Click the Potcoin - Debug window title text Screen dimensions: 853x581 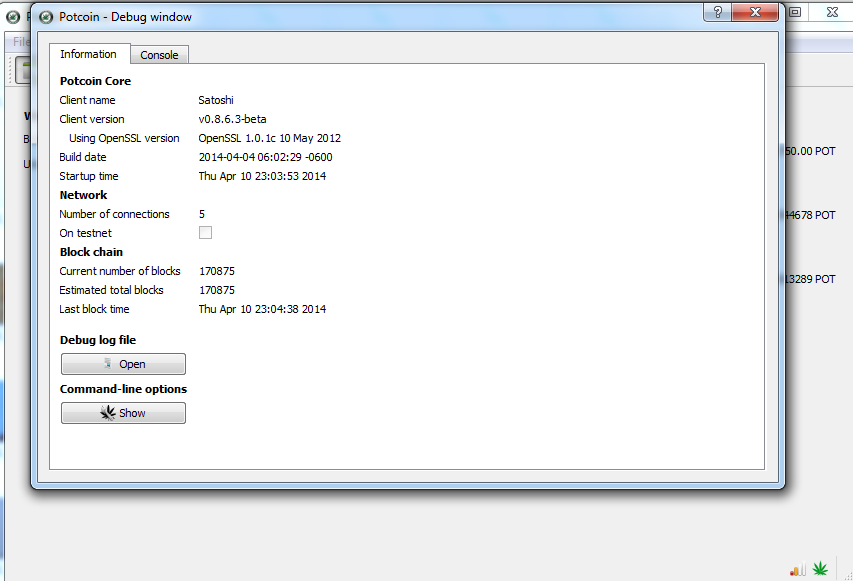[125, 17]
